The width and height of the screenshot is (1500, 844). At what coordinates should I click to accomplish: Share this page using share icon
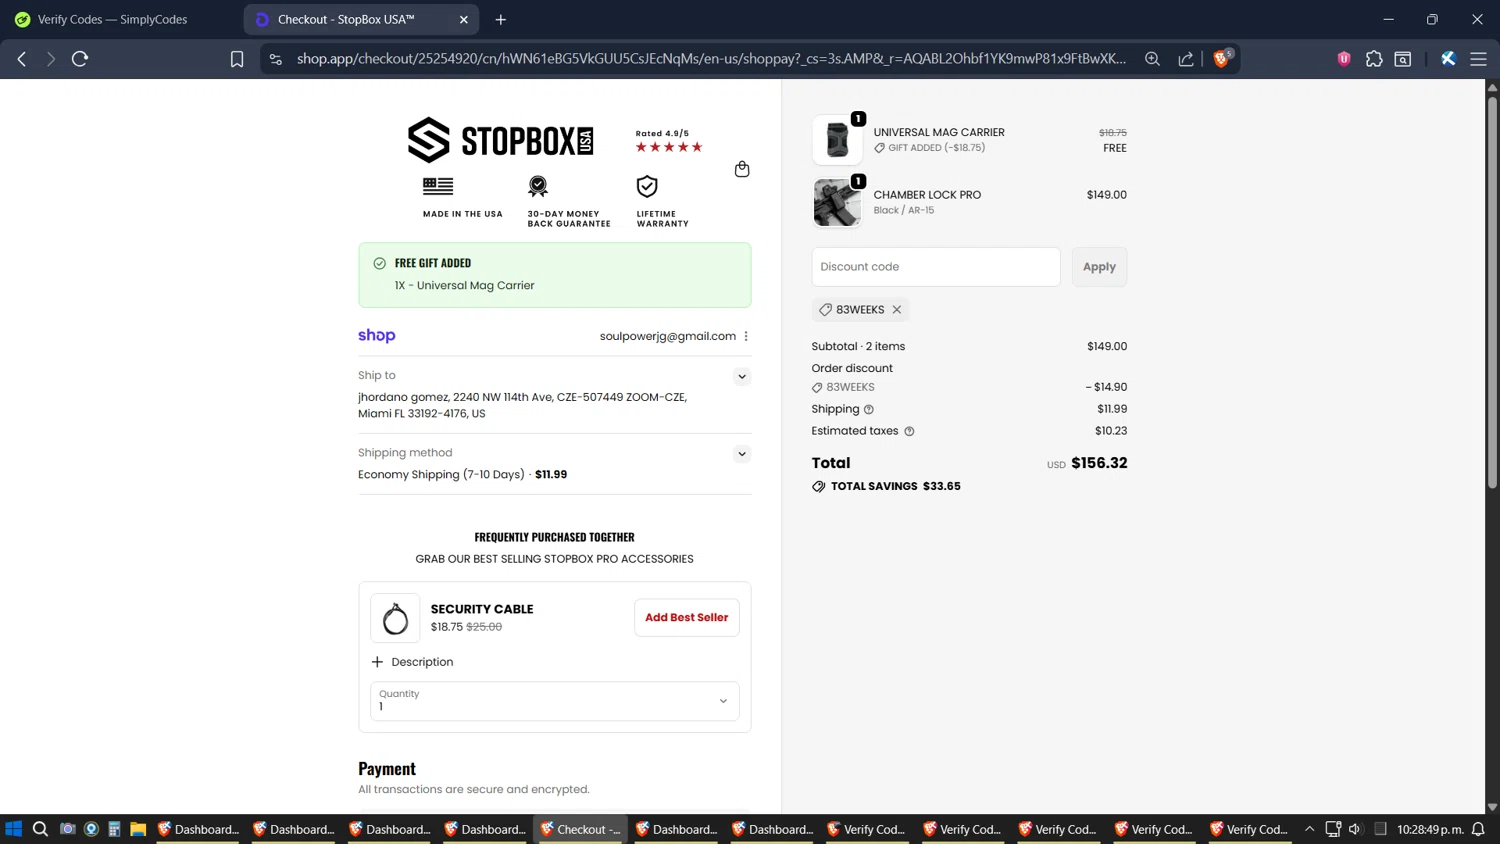[1186, 59]
